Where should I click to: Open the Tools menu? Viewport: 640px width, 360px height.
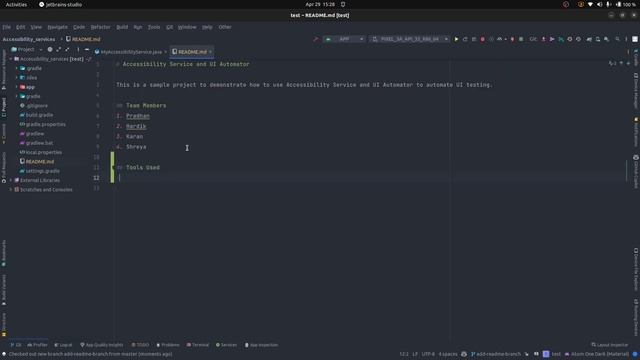[x=154, y=27]
